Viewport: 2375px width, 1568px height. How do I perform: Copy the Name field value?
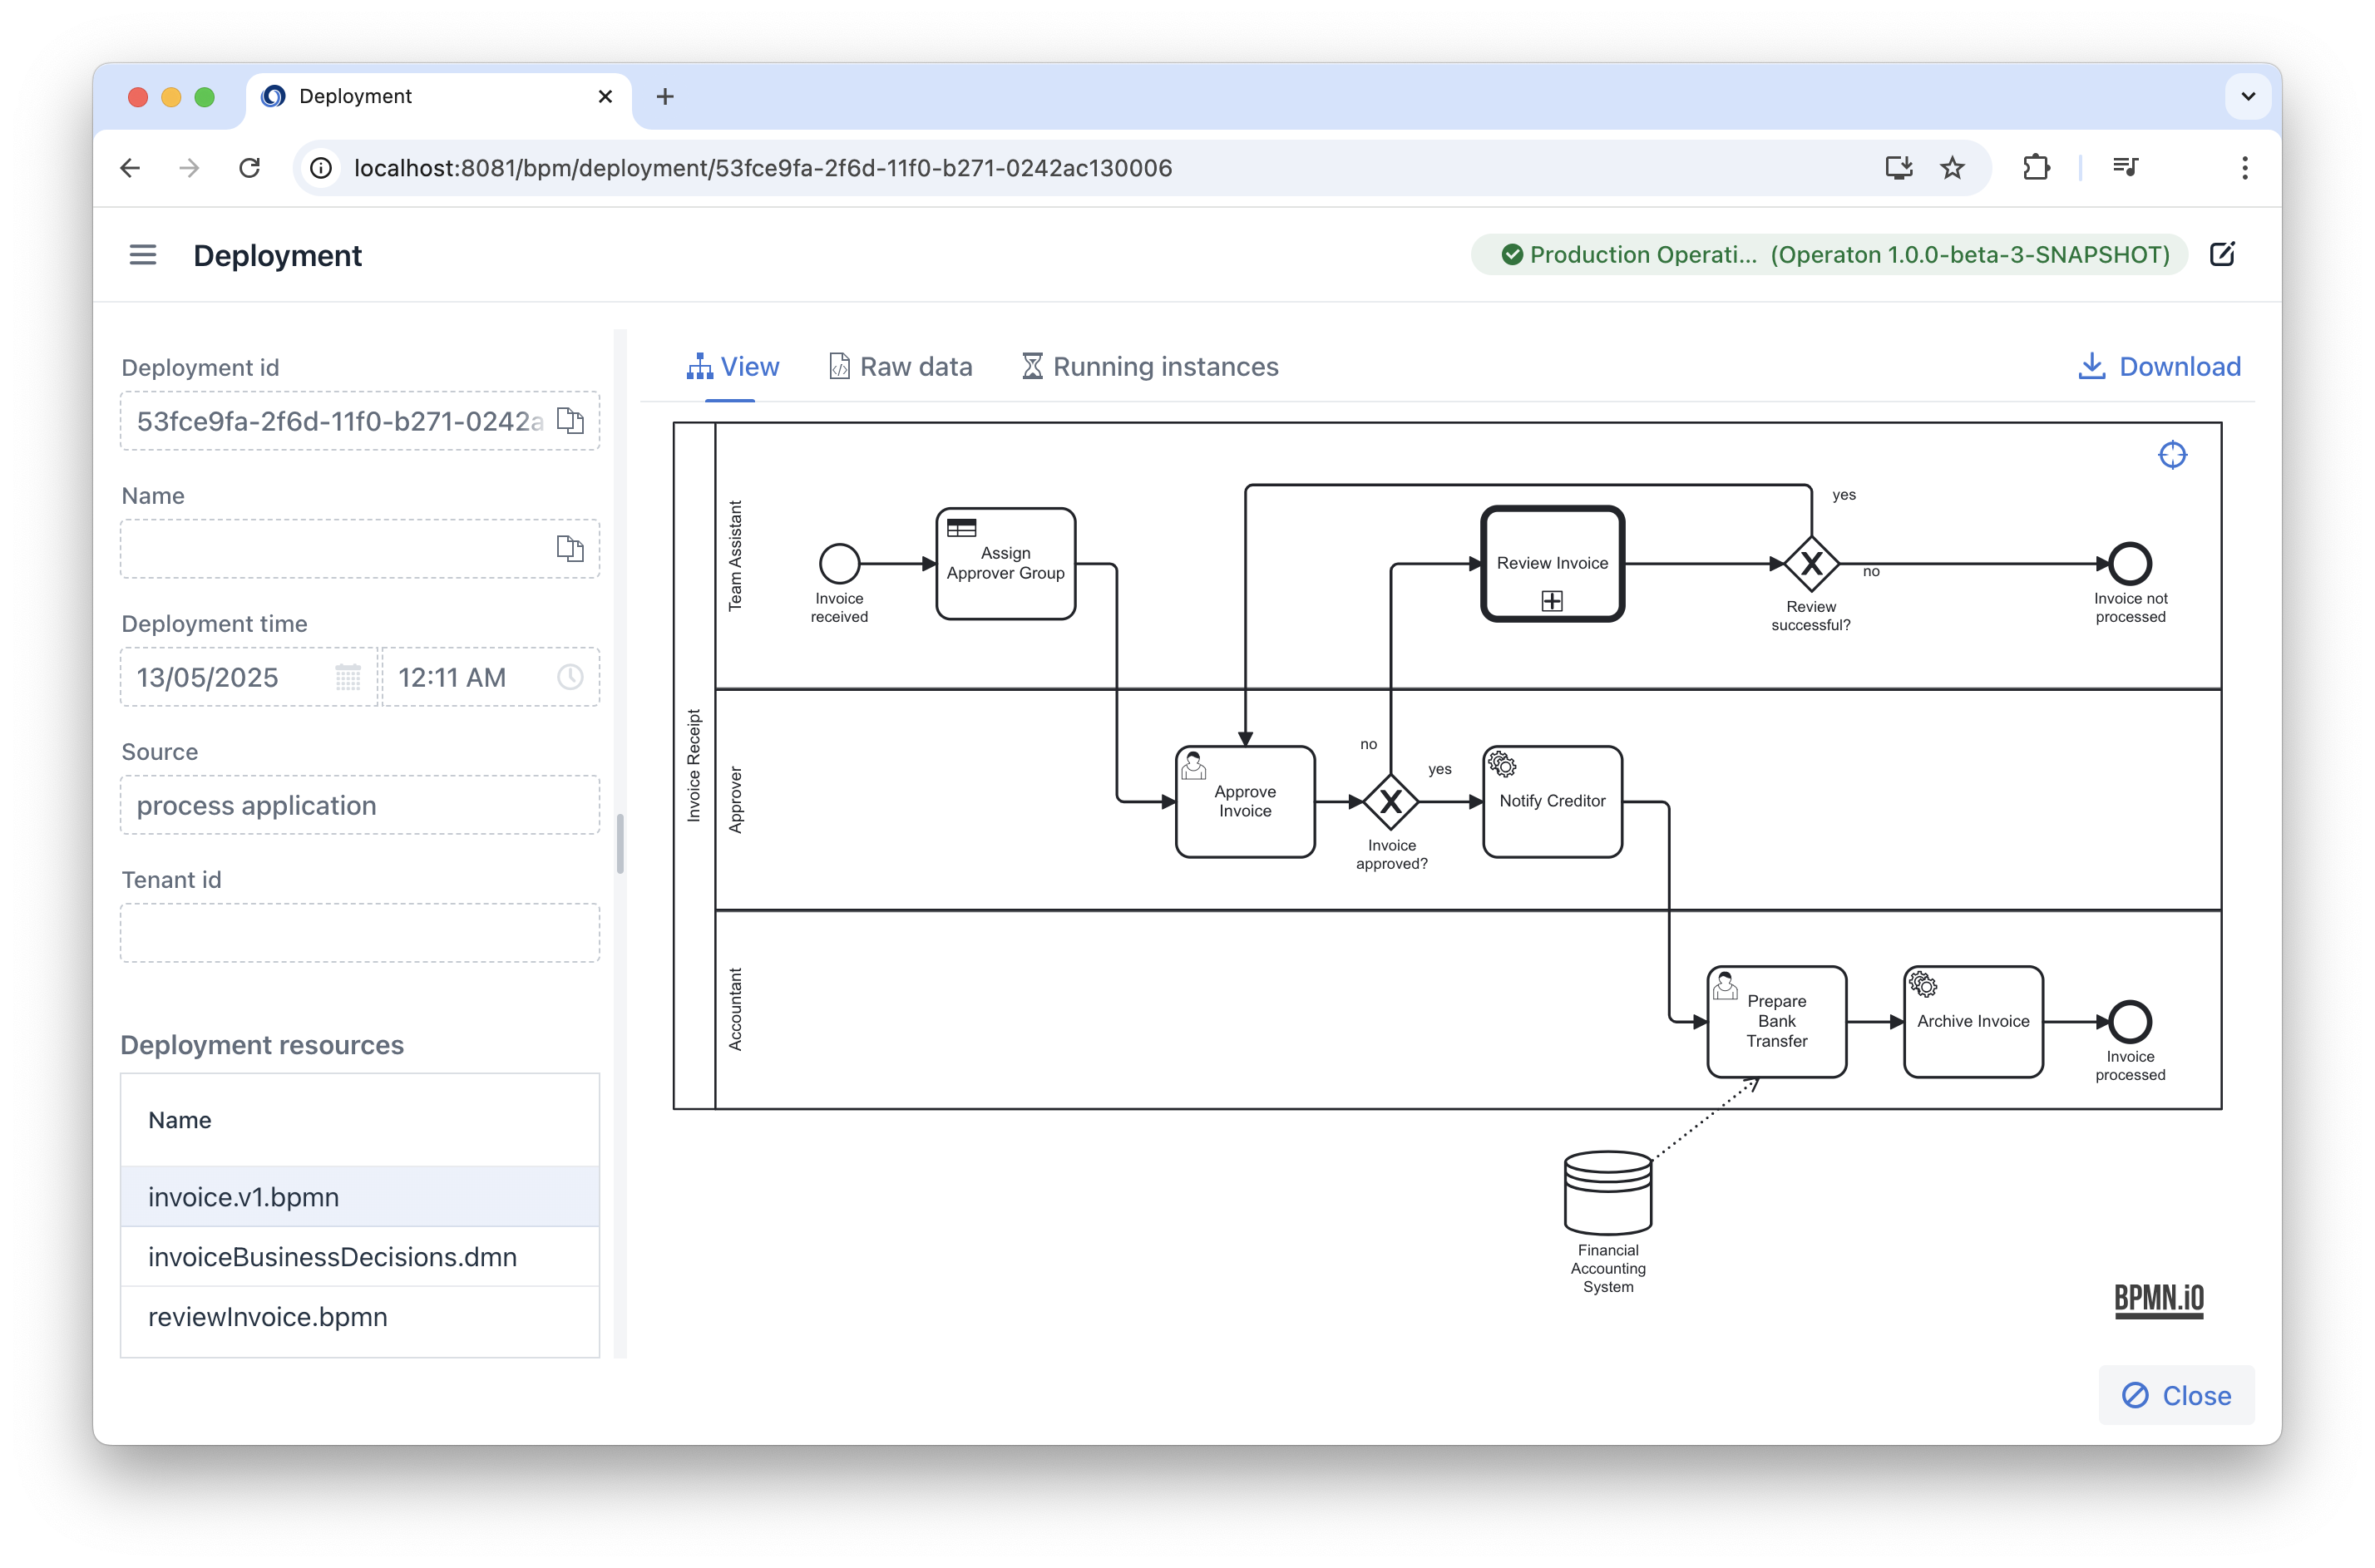(x=570, y=548)
